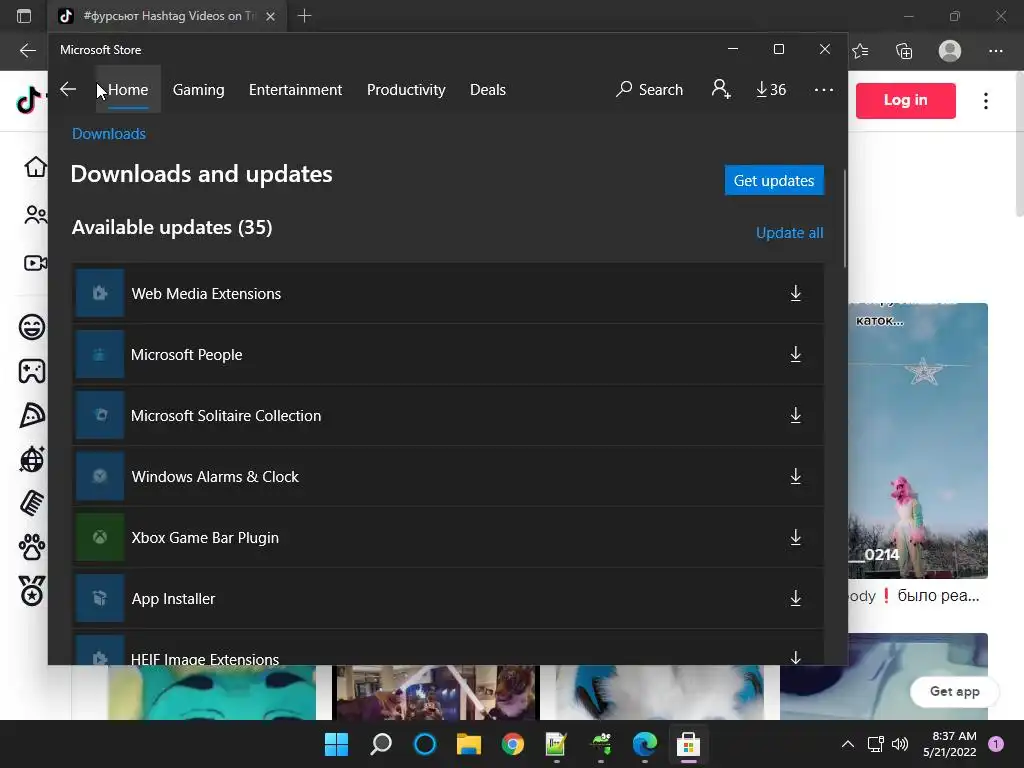Screen dimensions: 1024x768
Task: Open TikTok more options menu
Action: [985, 101]
